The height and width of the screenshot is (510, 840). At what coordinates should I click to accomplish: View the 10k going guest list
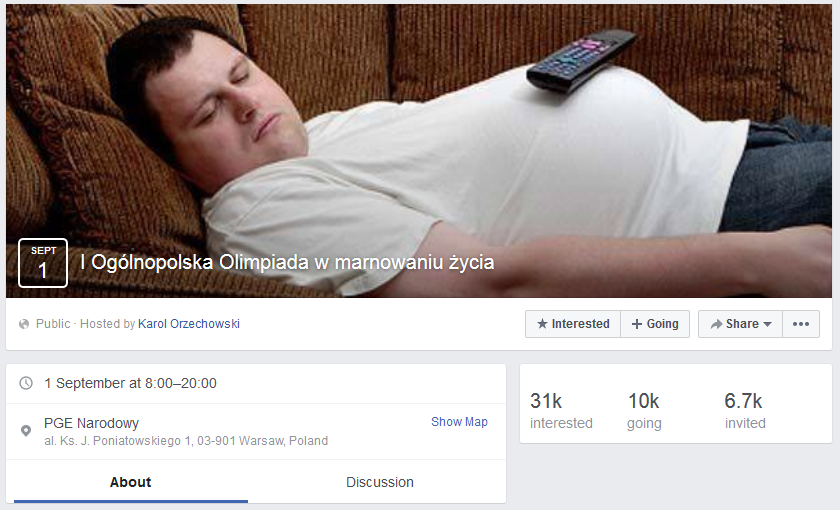(x=644, y=411)
